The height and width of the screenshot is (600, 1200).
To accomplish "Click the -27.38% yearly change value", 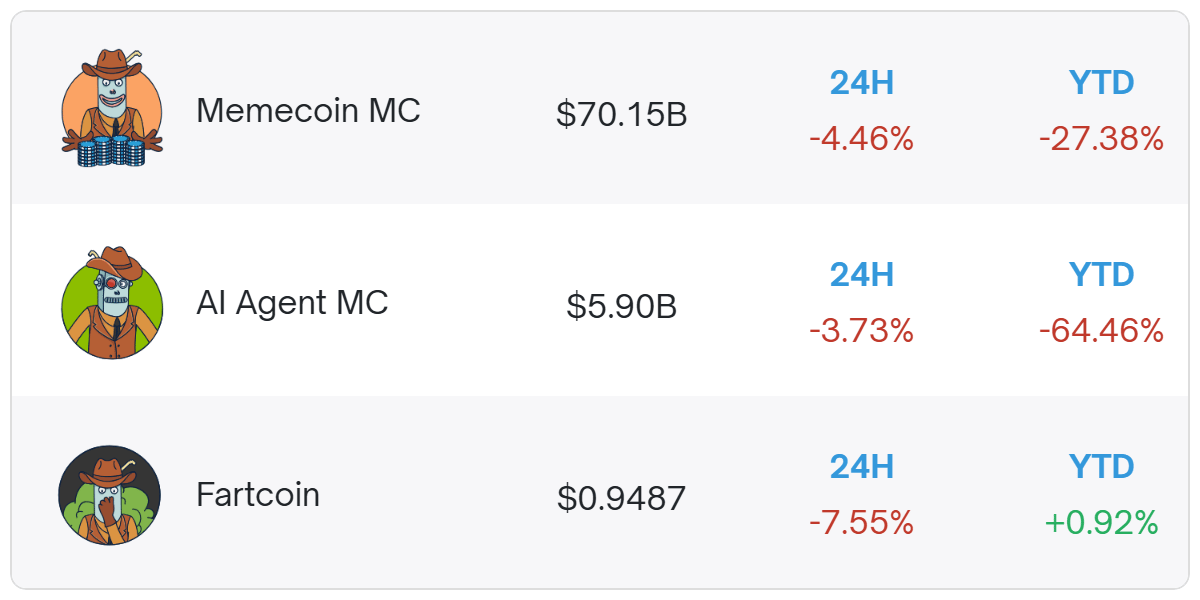I will 1101,139.
